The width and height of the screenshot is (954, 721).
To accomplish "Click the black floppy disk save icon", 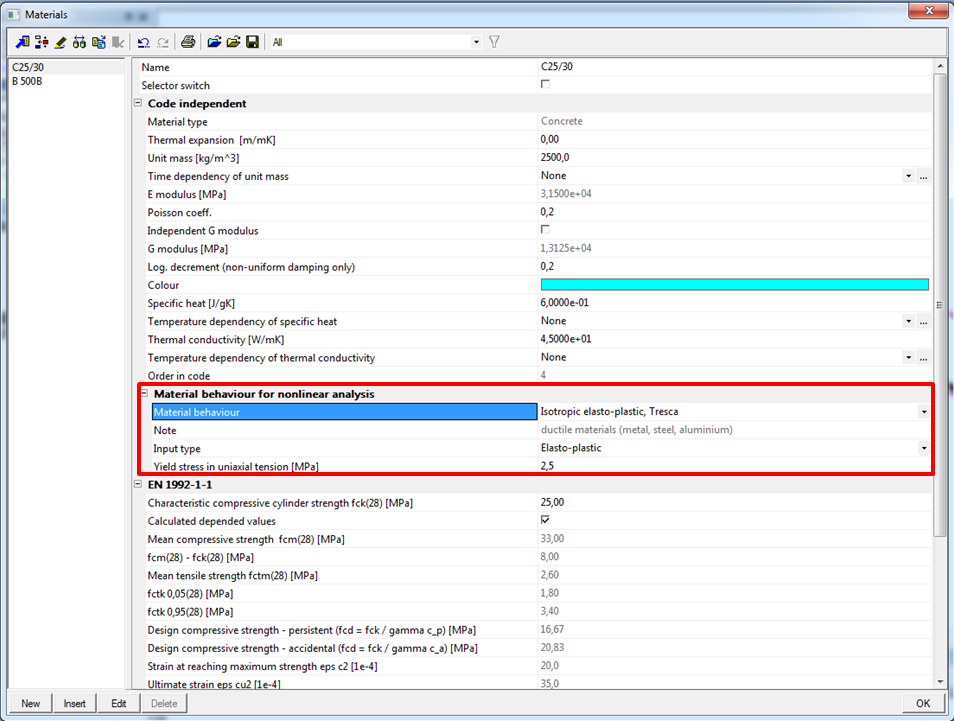I will (252, 42).
